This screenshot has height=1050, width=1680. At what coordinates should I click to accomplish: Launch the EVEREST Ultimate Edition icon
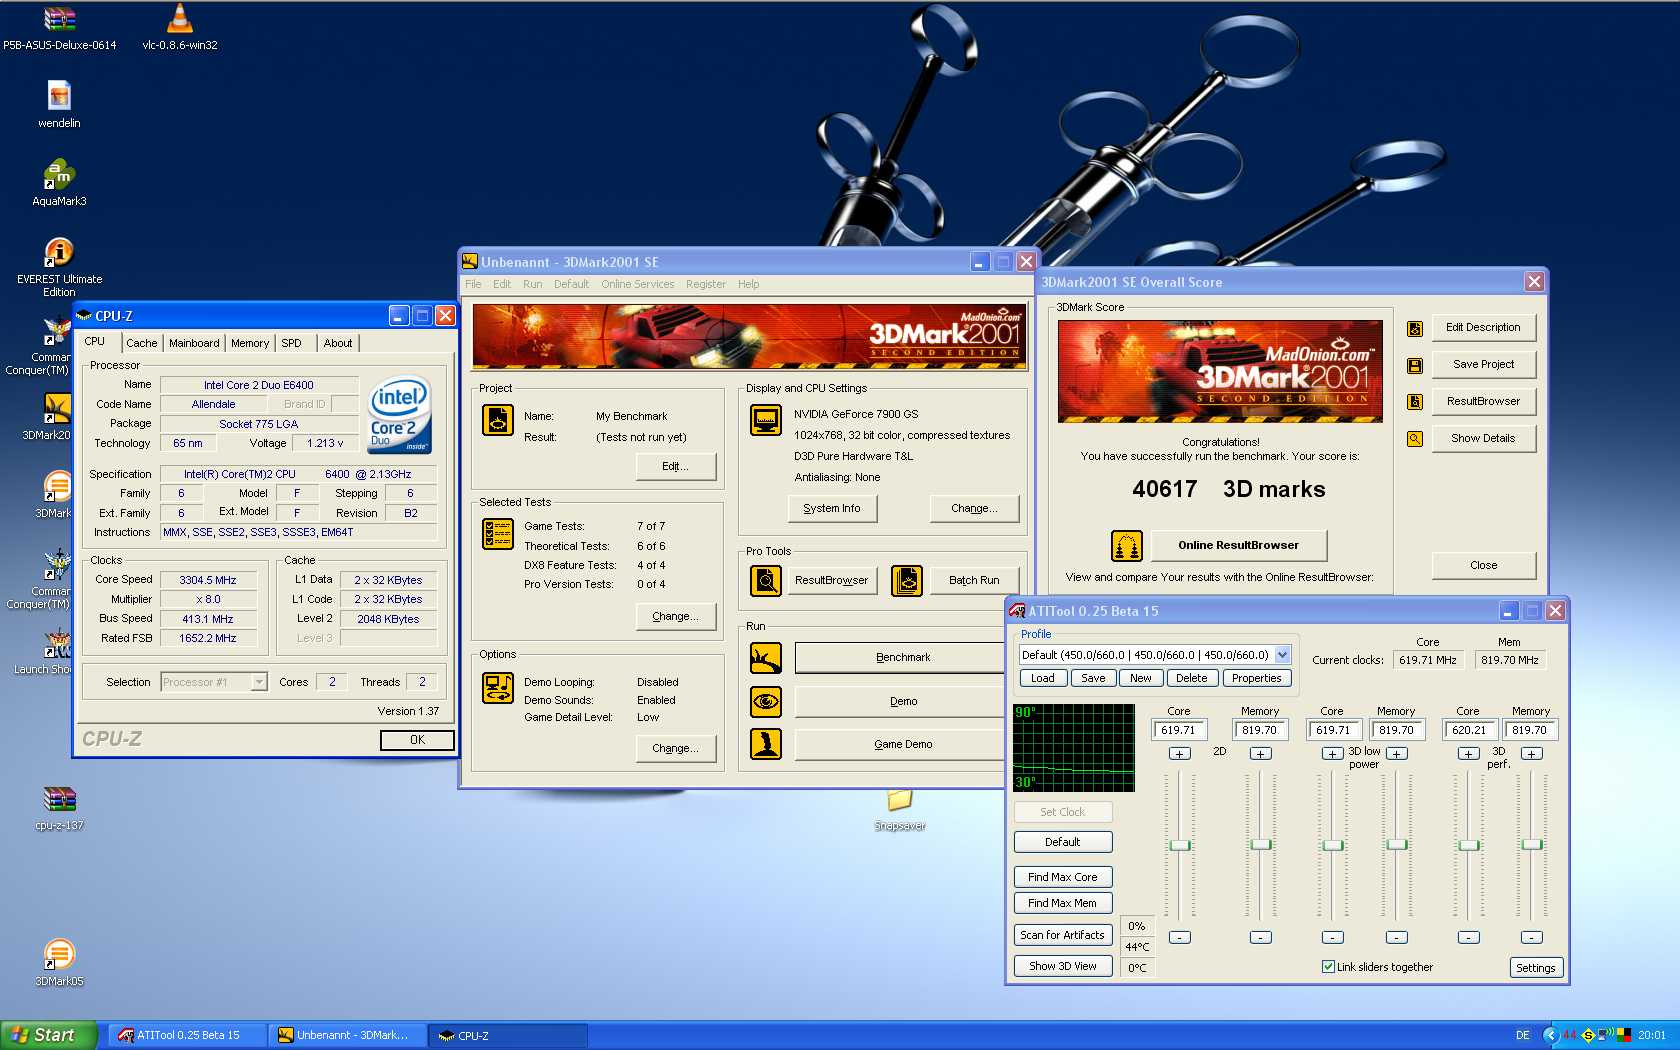59,252
